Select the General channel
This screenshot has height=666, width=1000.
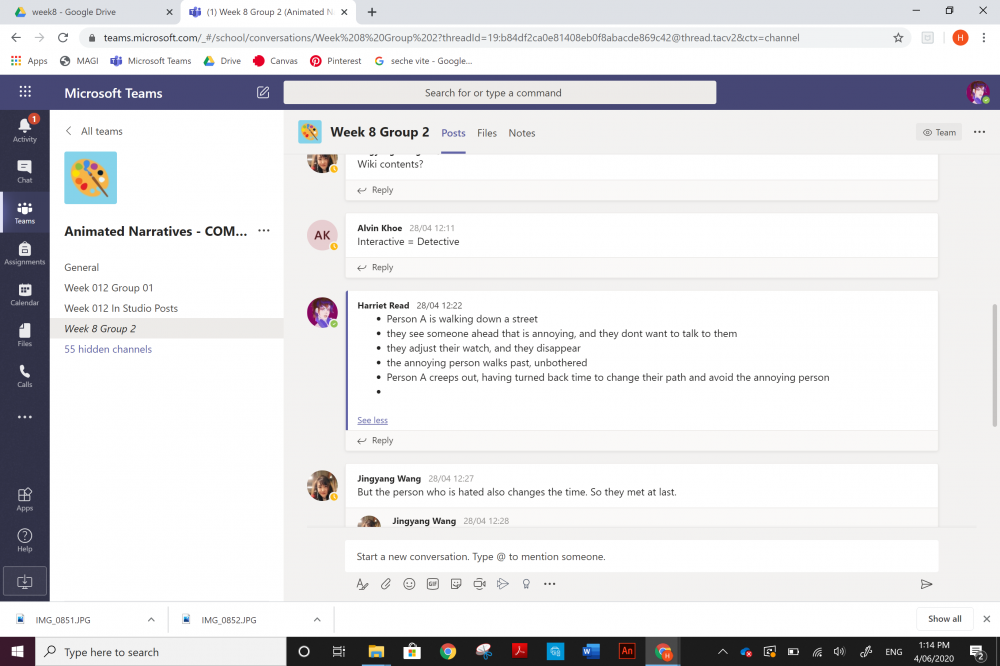coord(82,267)
